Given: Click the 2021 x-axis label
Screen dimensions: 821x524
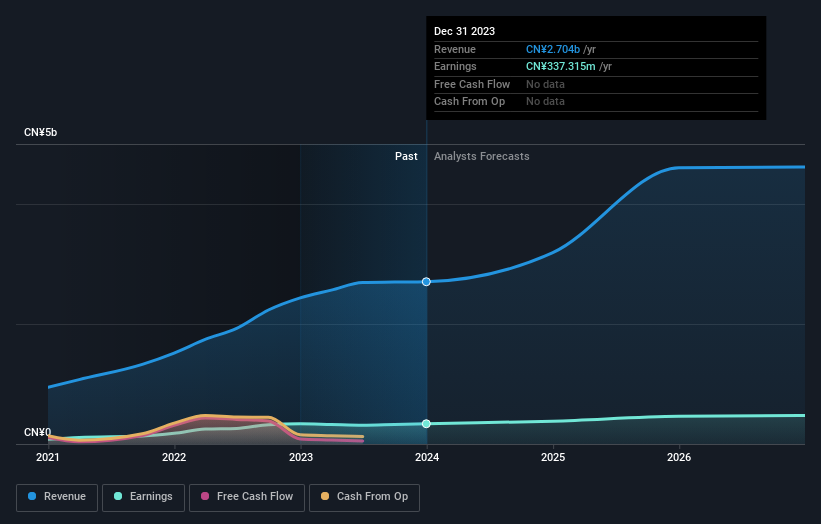Looking at the screenshot, I should (48, 458).
